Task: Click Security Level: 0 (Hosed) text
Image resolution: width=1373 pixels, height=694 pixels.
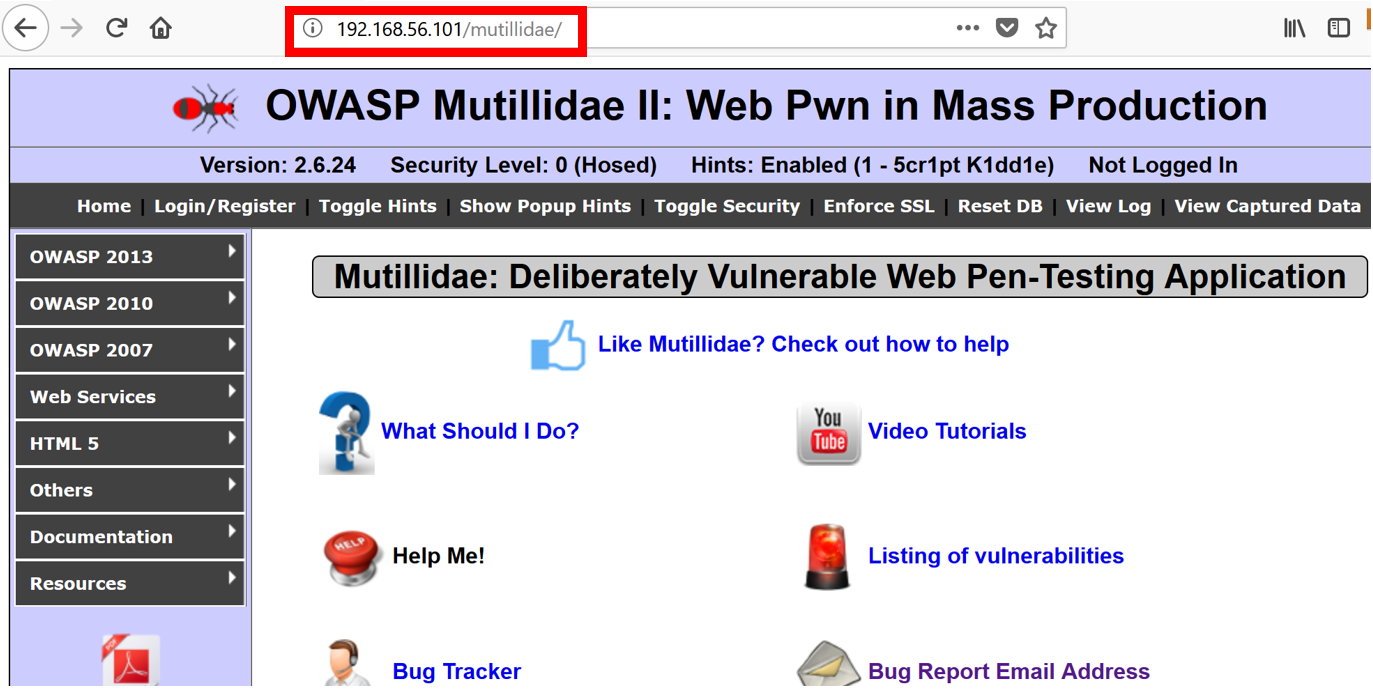Action: [523, 165]
